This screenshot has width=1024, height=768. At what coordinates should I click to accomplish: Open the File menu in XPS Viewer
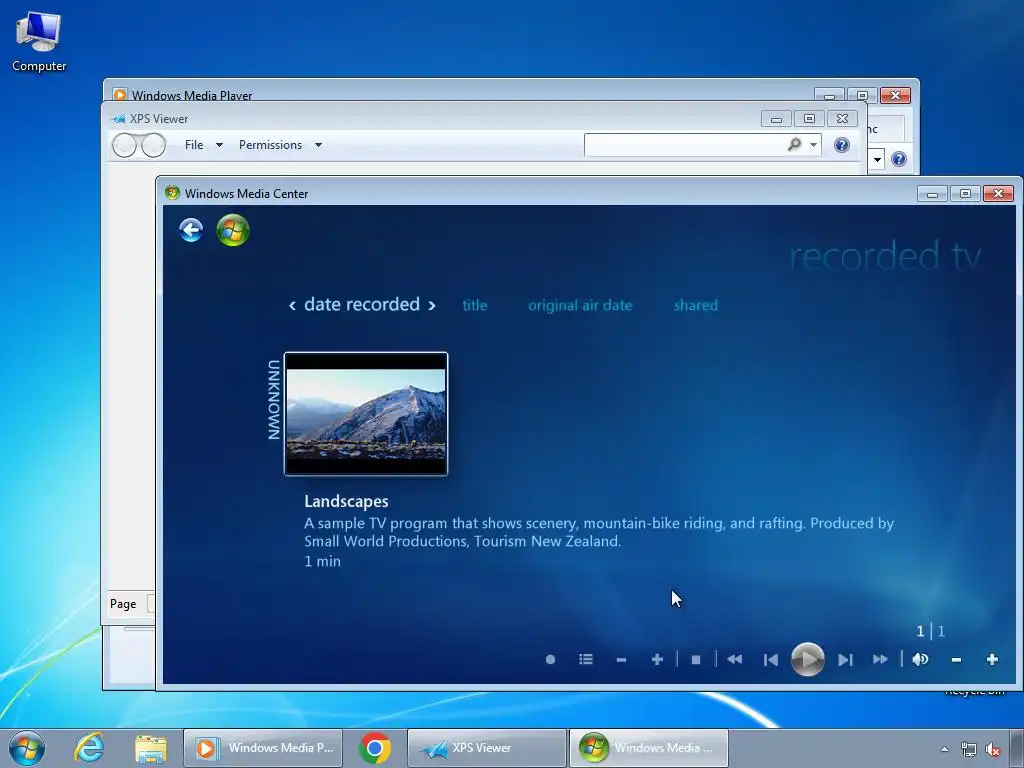194,145
